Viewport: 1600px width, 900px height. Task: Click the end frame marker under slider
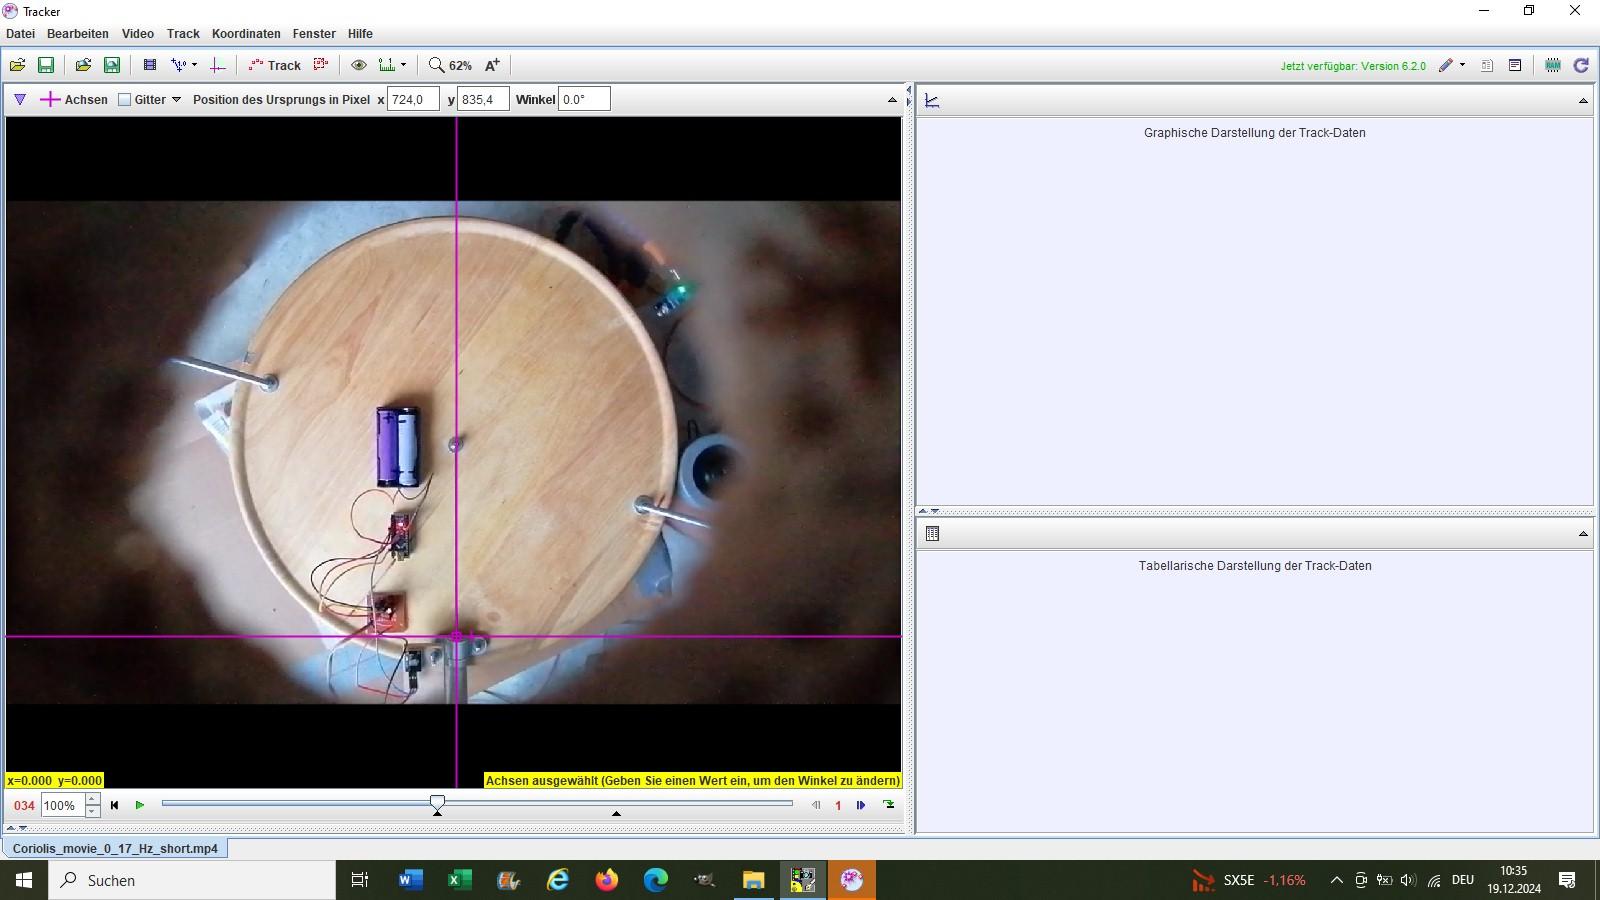coord(616,813)
